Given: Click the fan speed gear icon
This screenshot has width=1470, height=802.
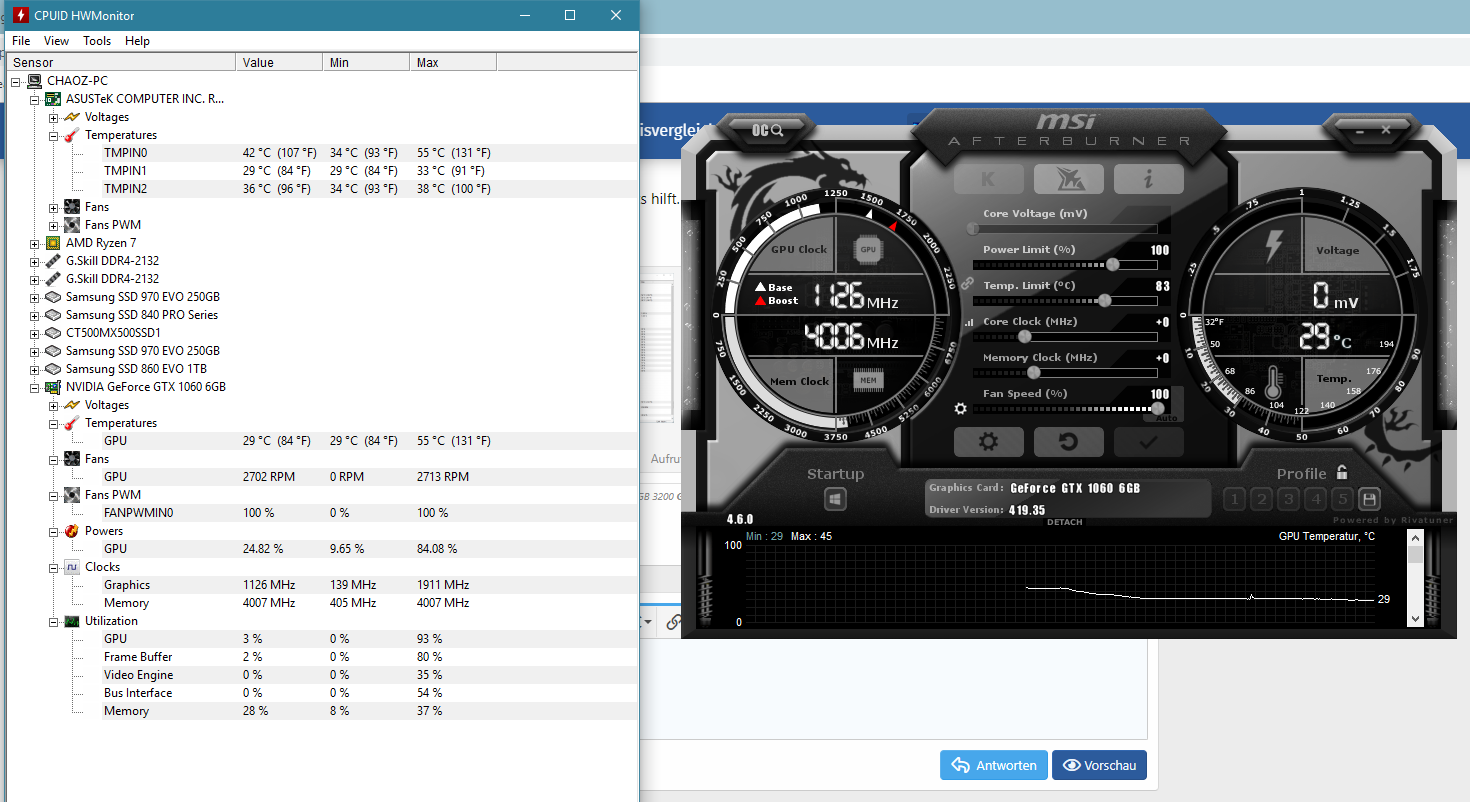Looking at the screenshot, I should (961, 408).
